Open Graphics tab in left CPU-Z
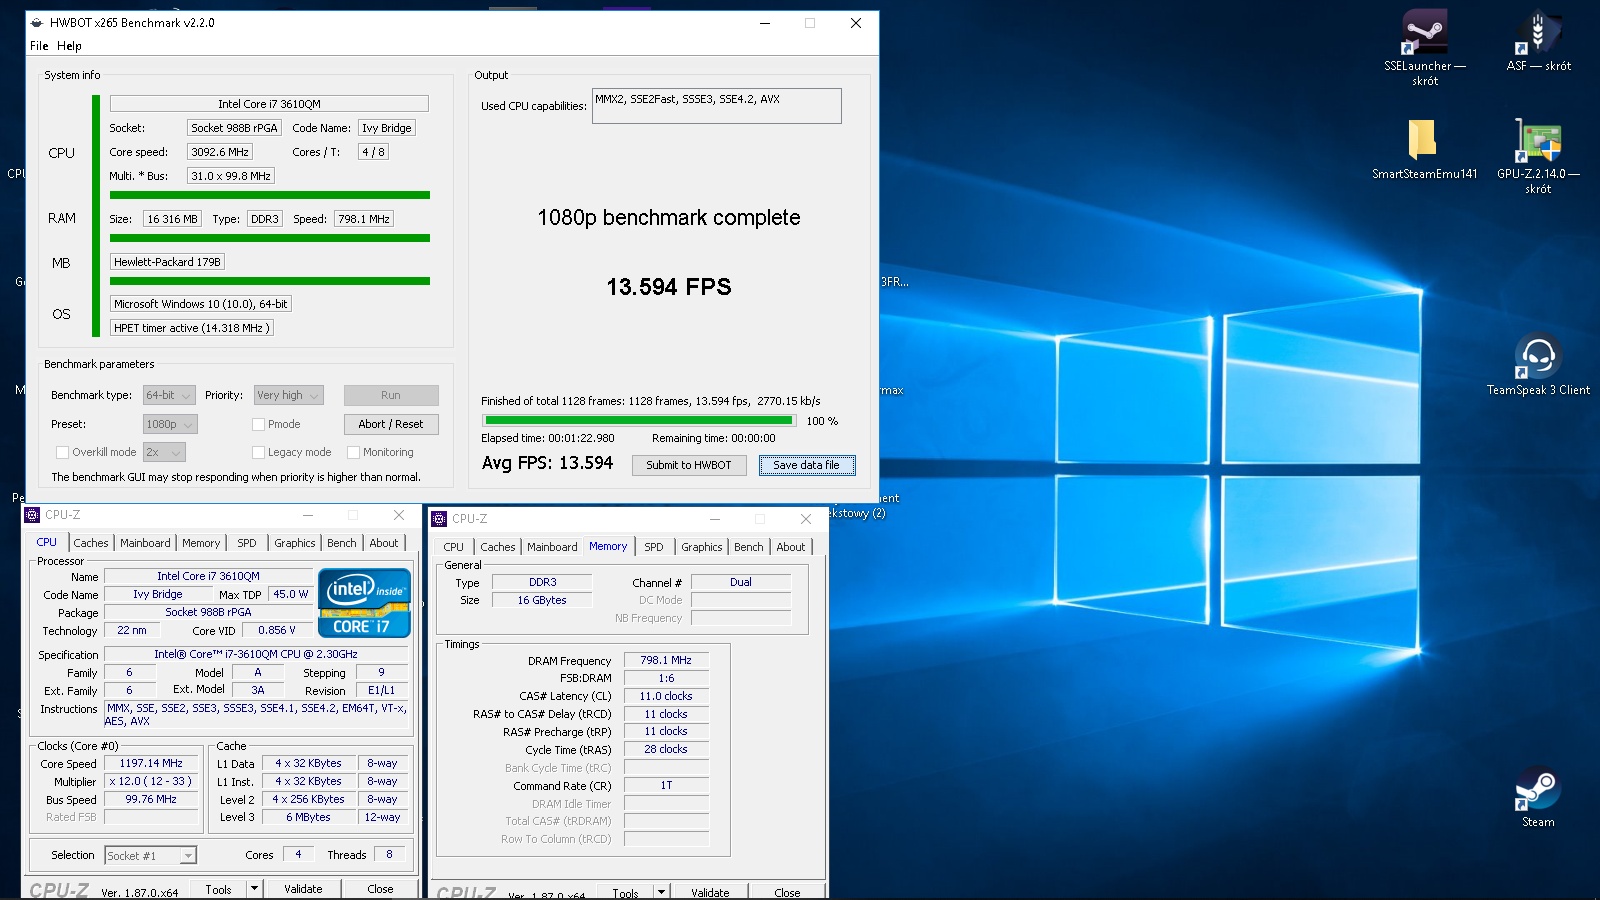This screenshot has width=1600, height=900. [295, 543]
